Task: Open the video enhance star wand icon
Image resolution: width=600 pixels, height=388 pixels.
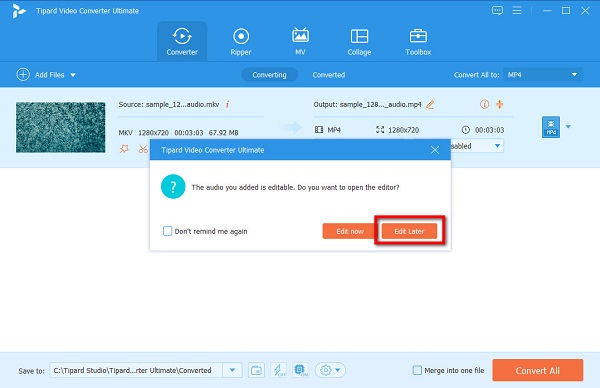Action: (124, 148)
